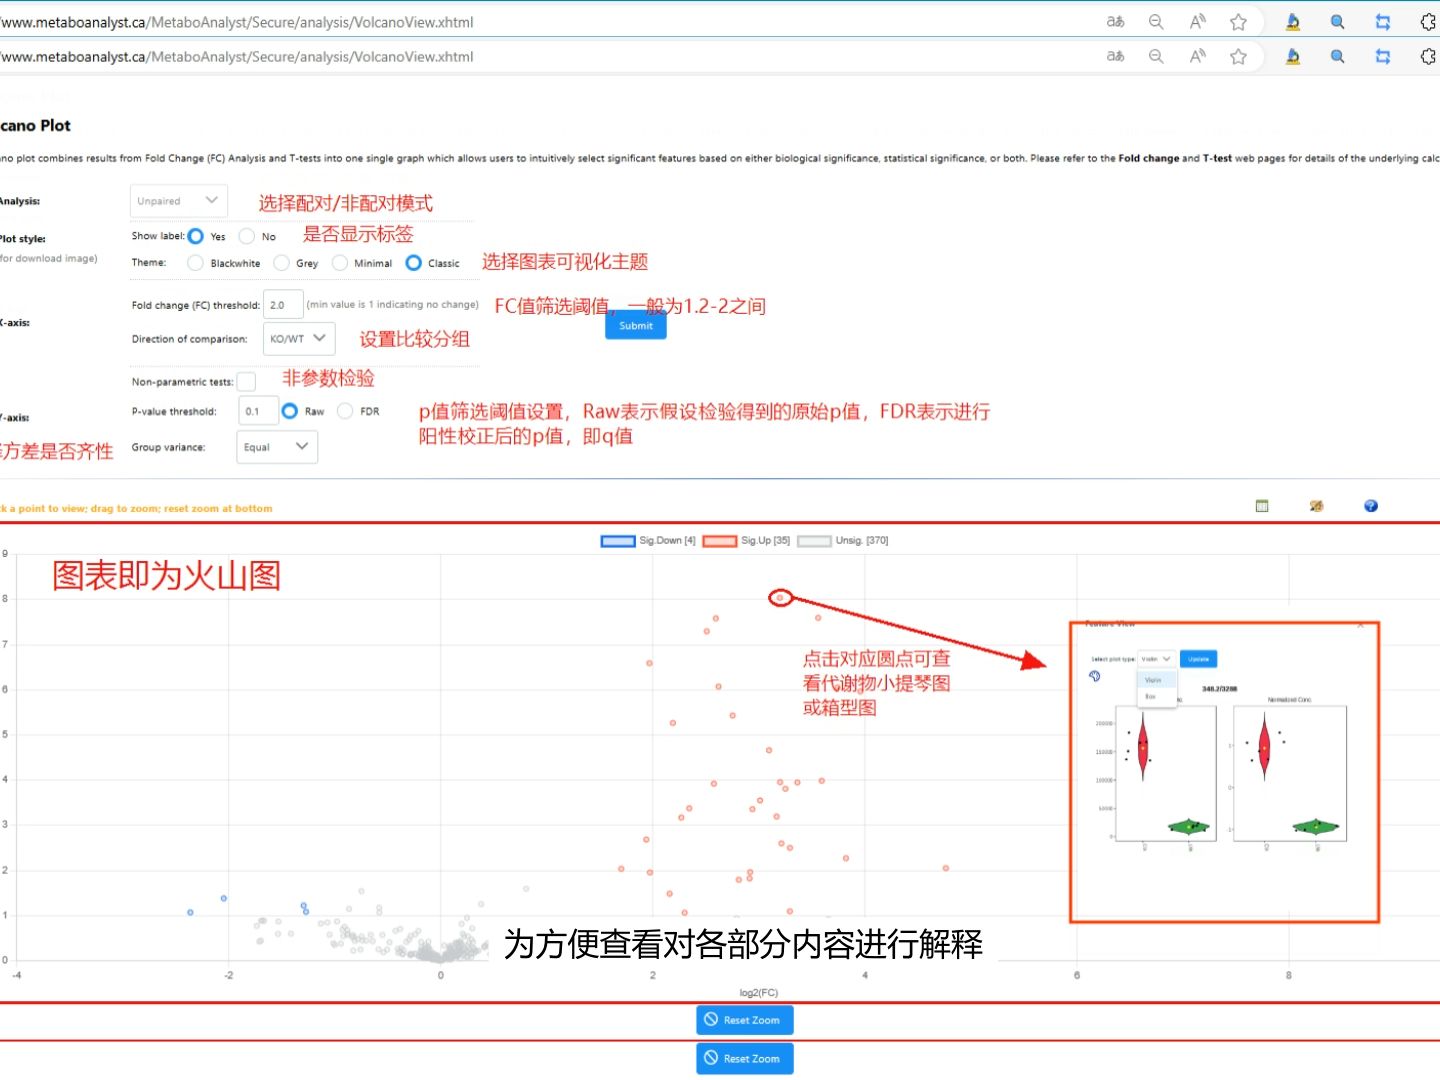Open the browser search sidebar icon

(1337, 21)
